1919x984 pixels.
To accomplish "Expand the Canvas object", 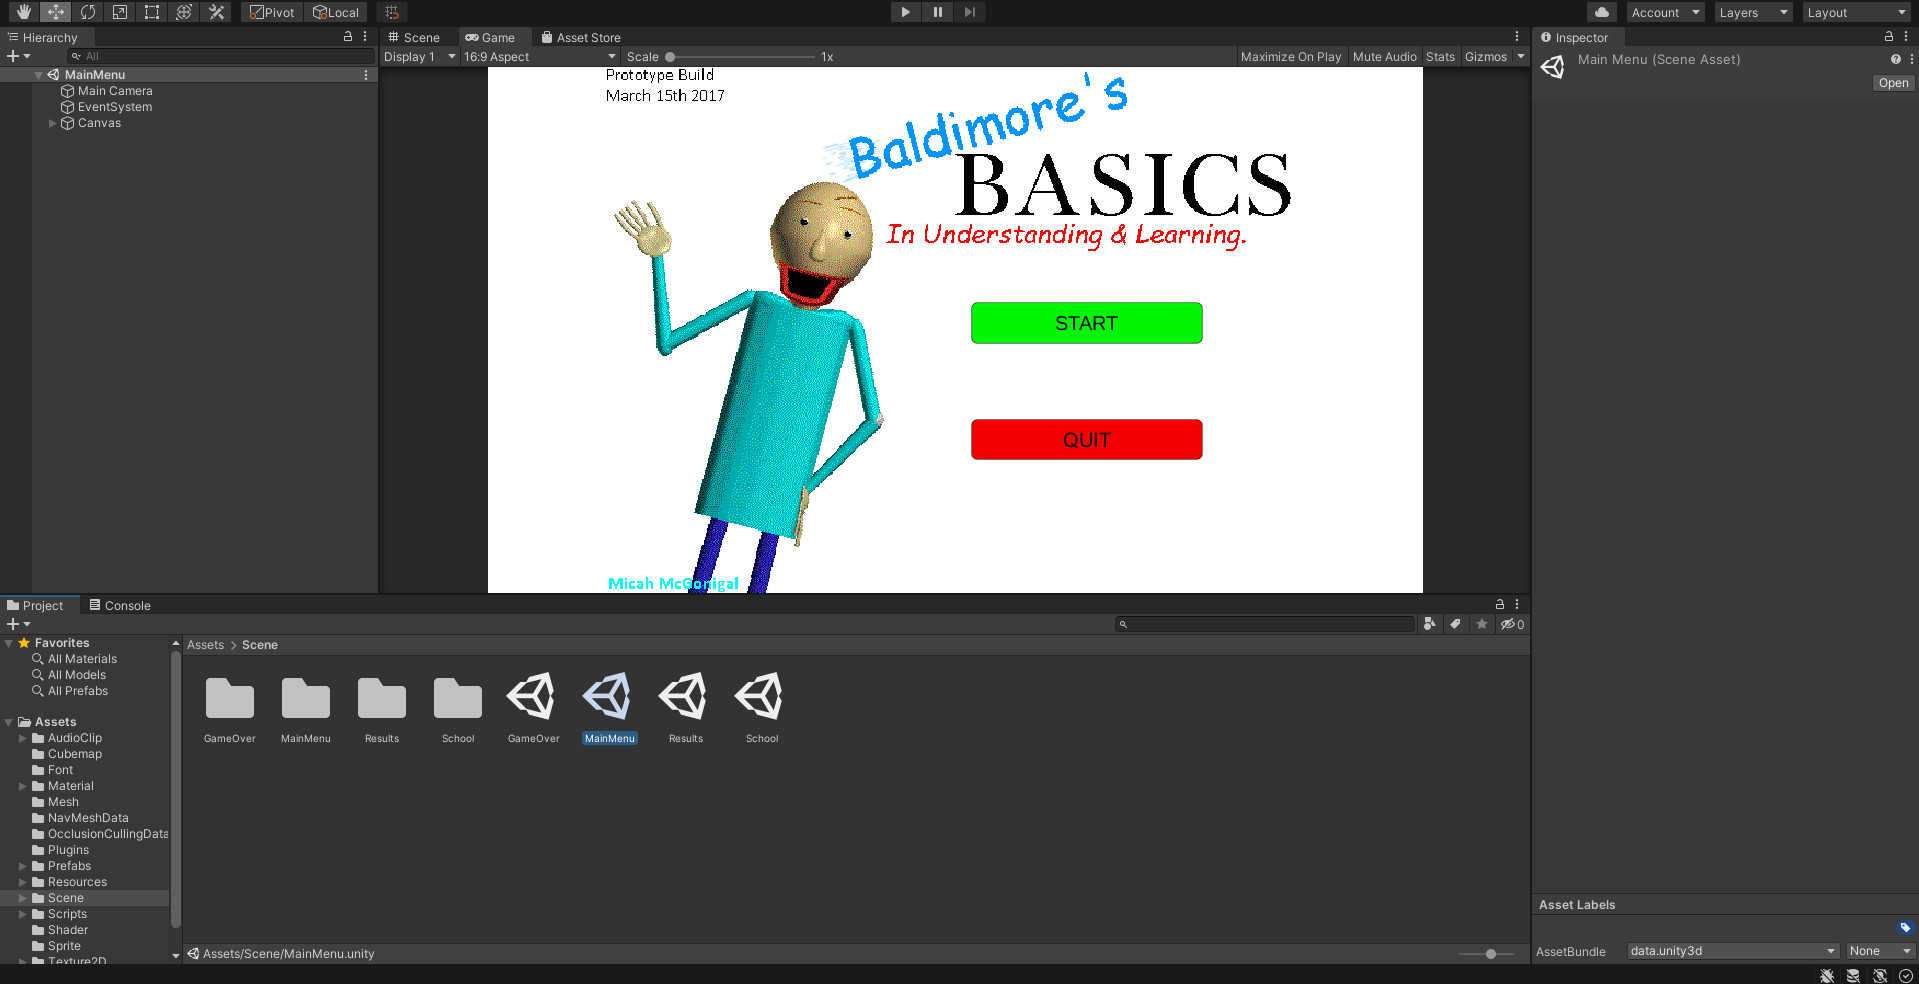I will point(53,123).
